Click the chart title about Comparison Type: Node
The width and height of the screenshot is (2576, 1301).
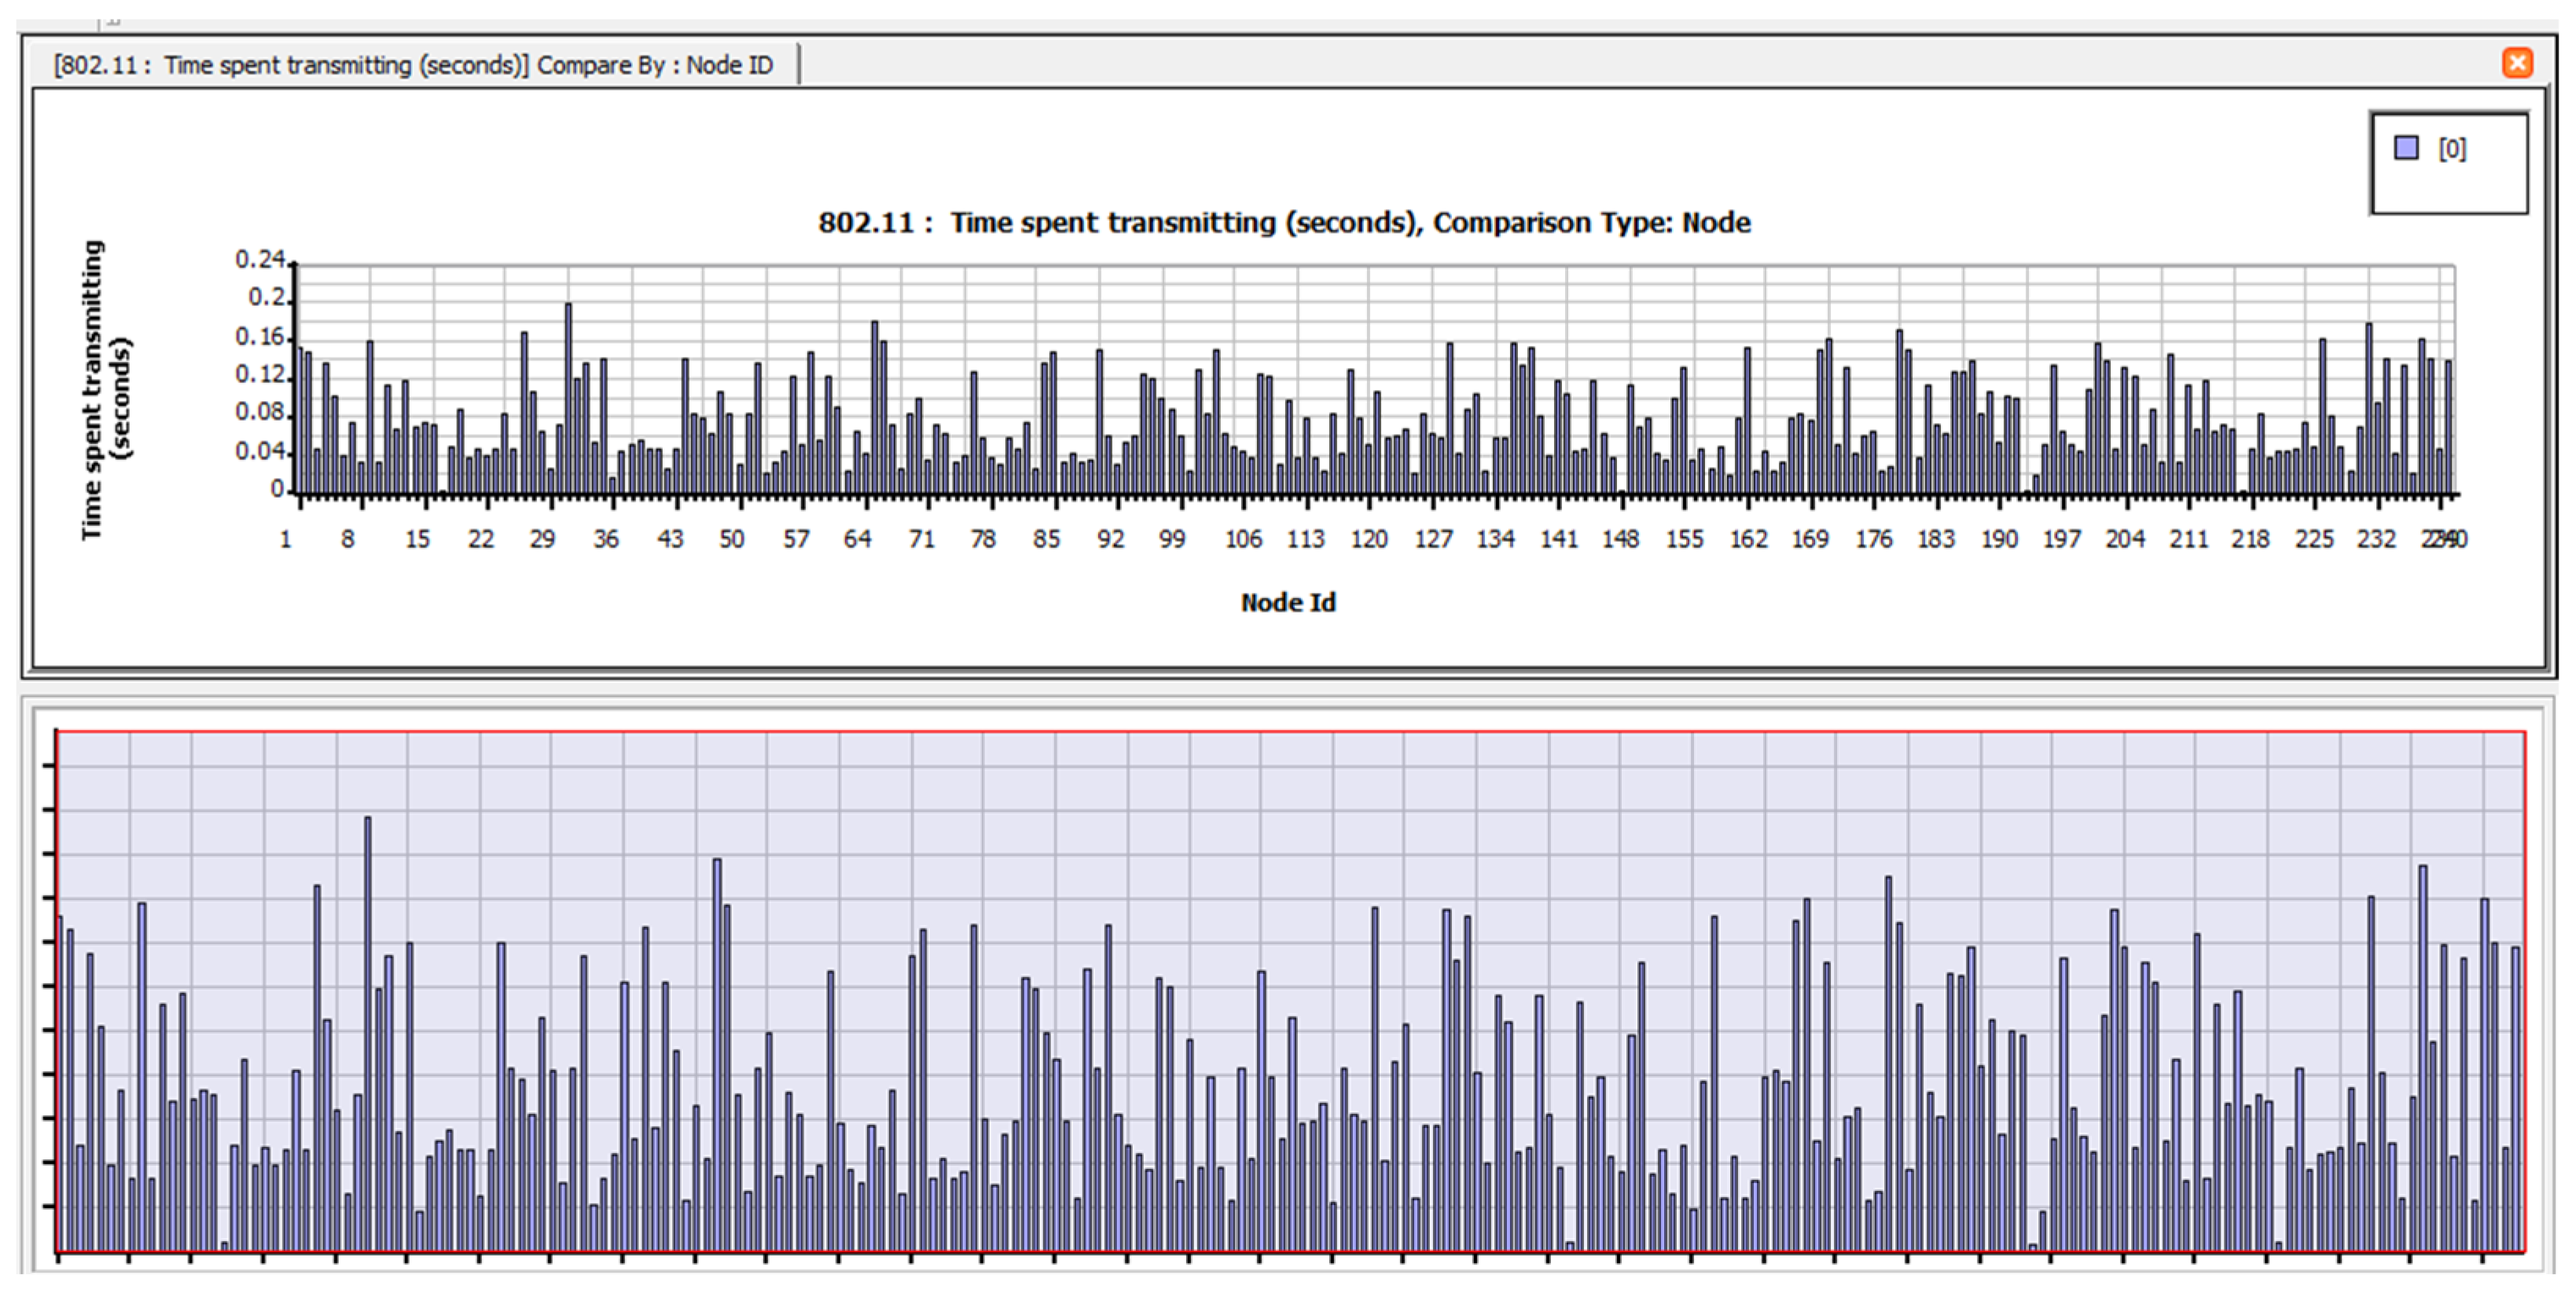click(1284, 222)
